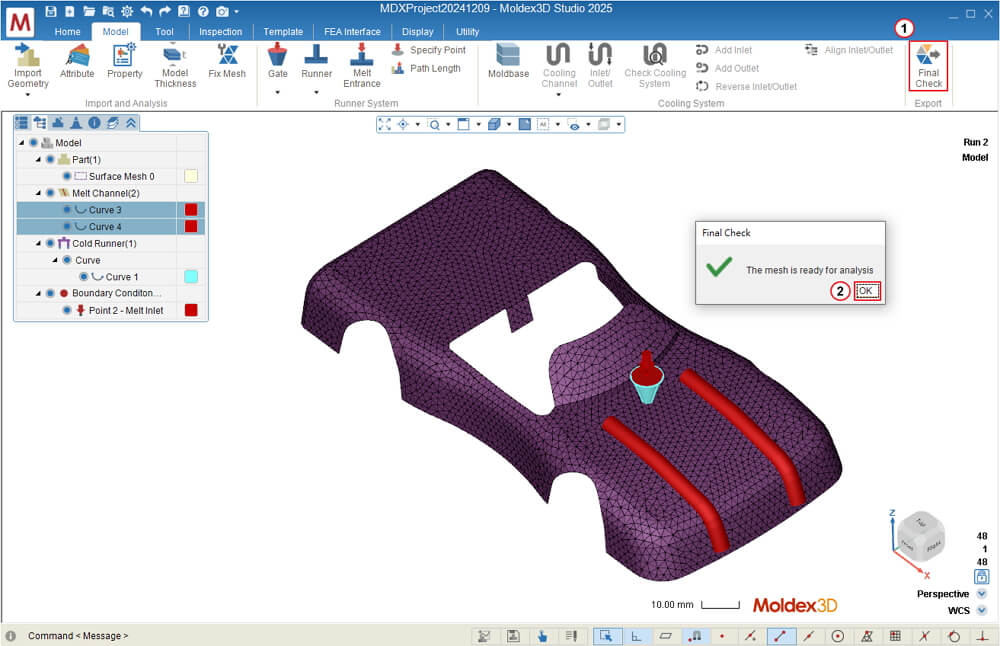Viewport: 1000px width, 646px height.
Task: Click the Path Length button
Action: (426, 68)
